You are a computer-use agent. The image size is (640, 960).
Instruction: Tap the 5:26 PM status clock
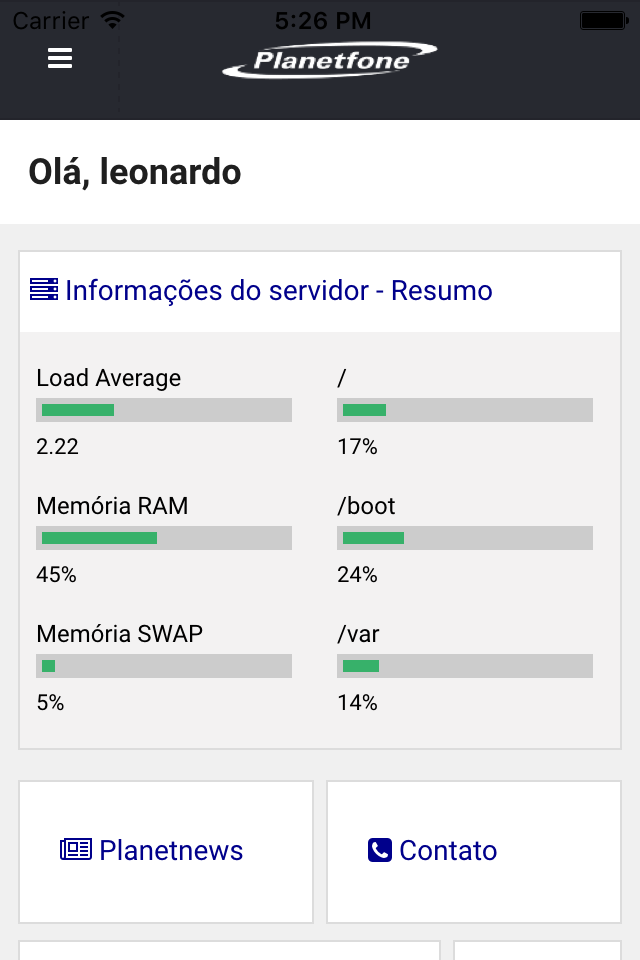click(323, 21)
